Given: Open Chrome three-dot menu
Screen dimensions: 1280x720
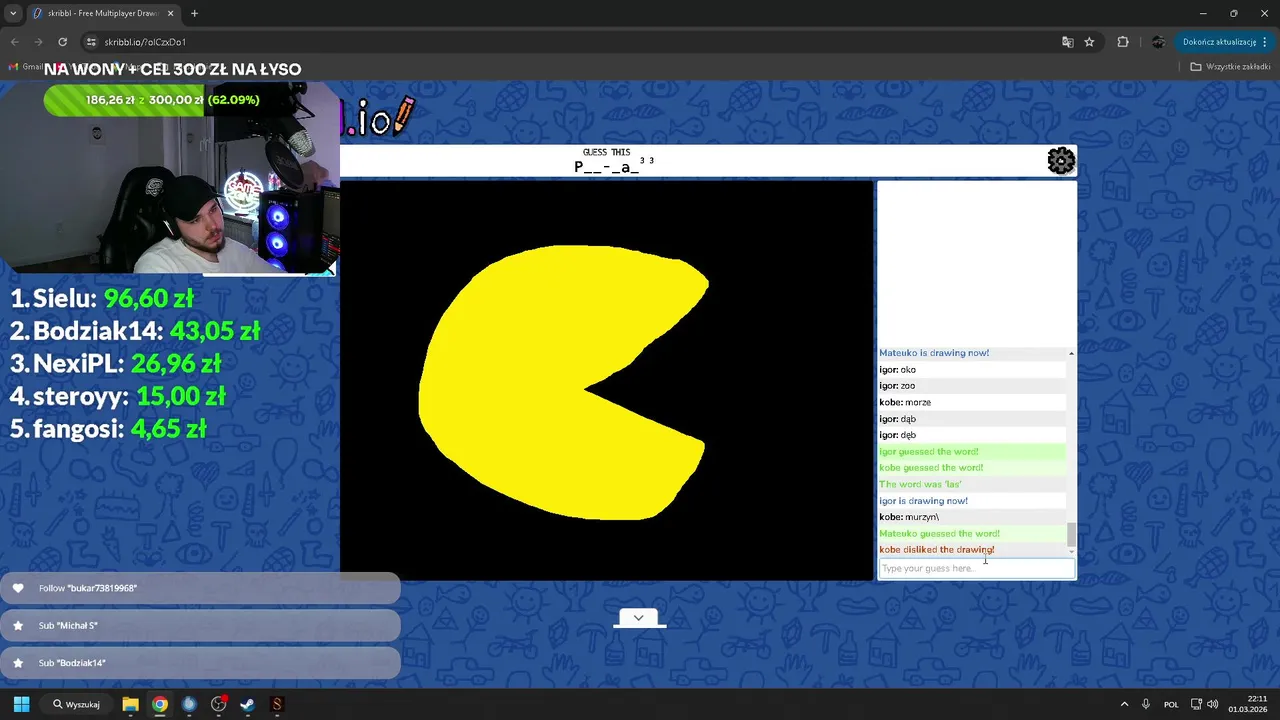Looking at the screenshot, I should pos(1266,42).
